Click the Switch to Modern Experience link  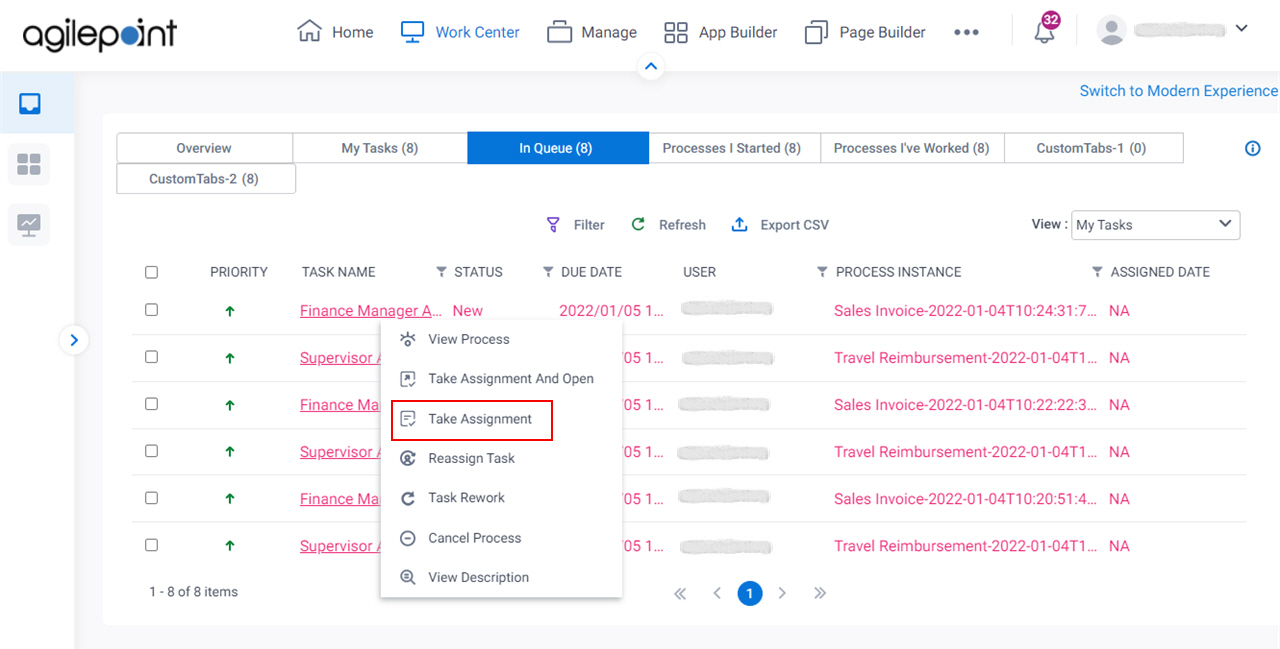[1177, 90]
